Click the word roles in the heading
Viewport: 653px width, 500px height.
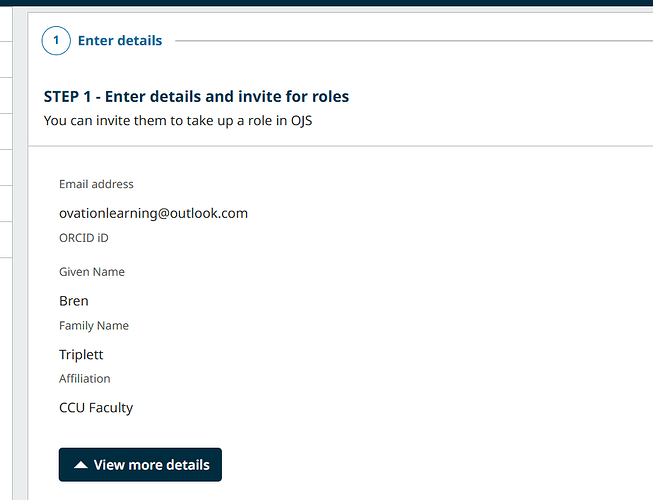[x=328, y=97]
